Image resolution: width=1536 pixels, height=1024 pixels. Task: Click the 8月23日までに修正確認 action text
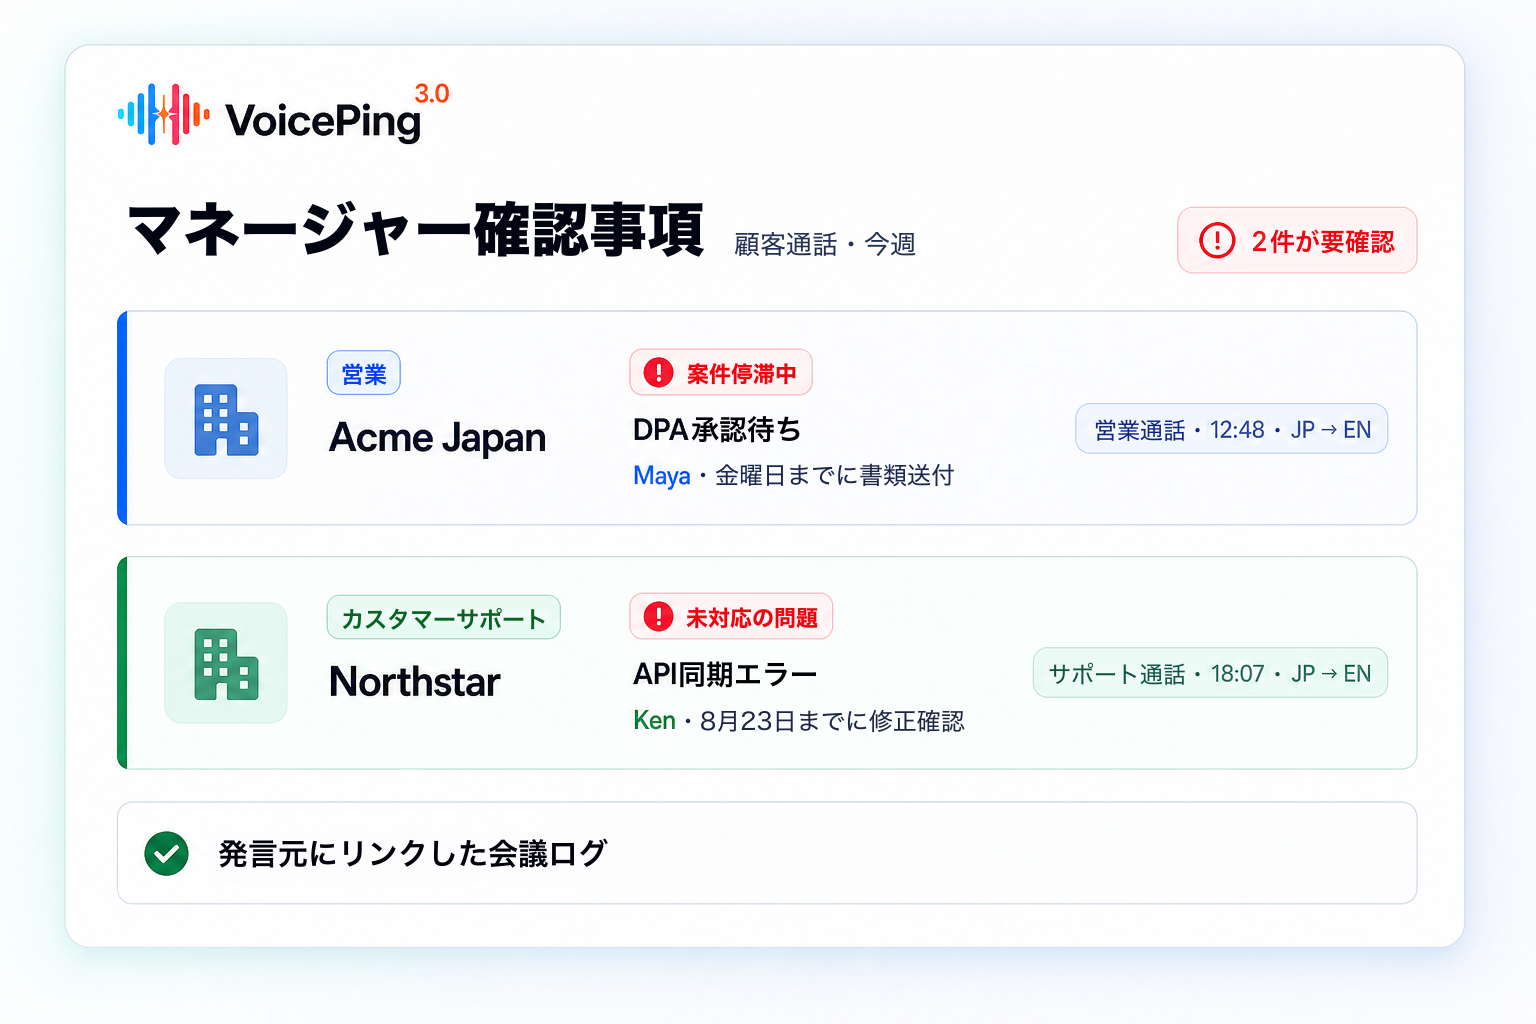[832, 721]
